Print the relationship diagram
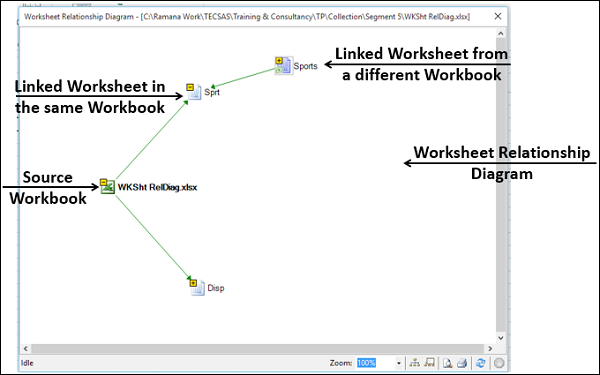 [x=462, y=362]
